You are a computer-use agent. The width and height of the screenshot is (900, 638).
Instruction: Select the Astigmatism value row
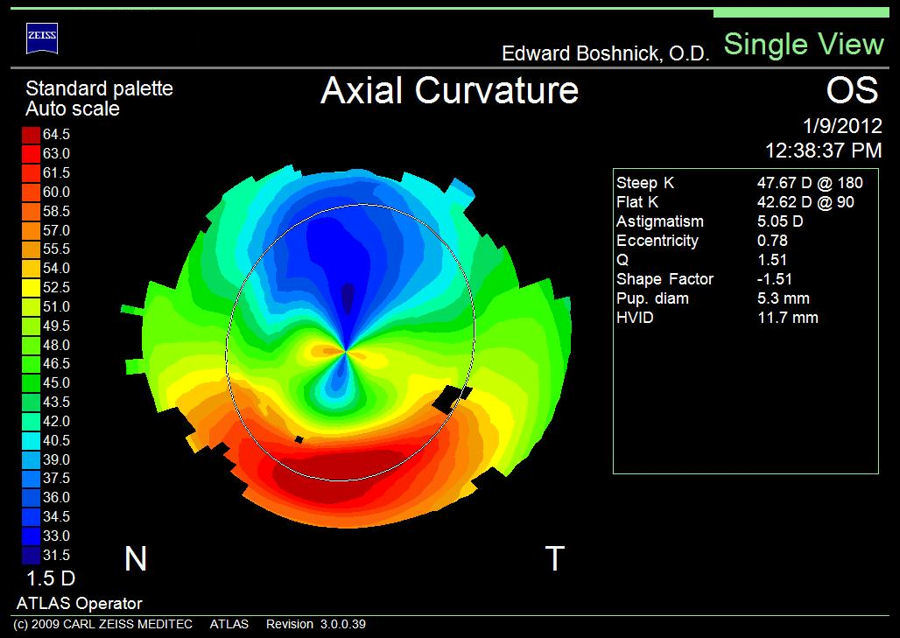(739, 221)
